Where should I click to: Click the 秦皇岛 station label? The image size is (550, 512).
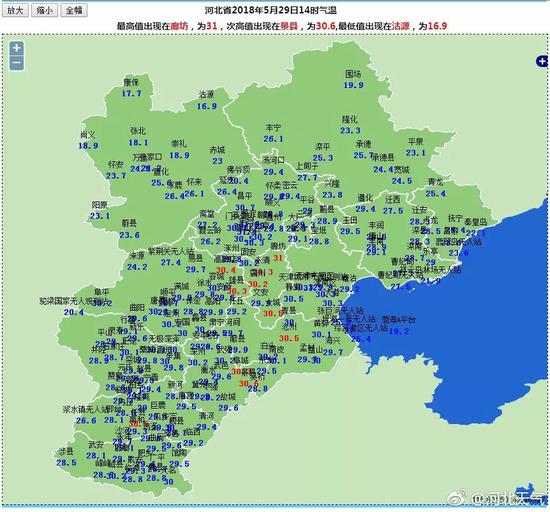[476, 222]
